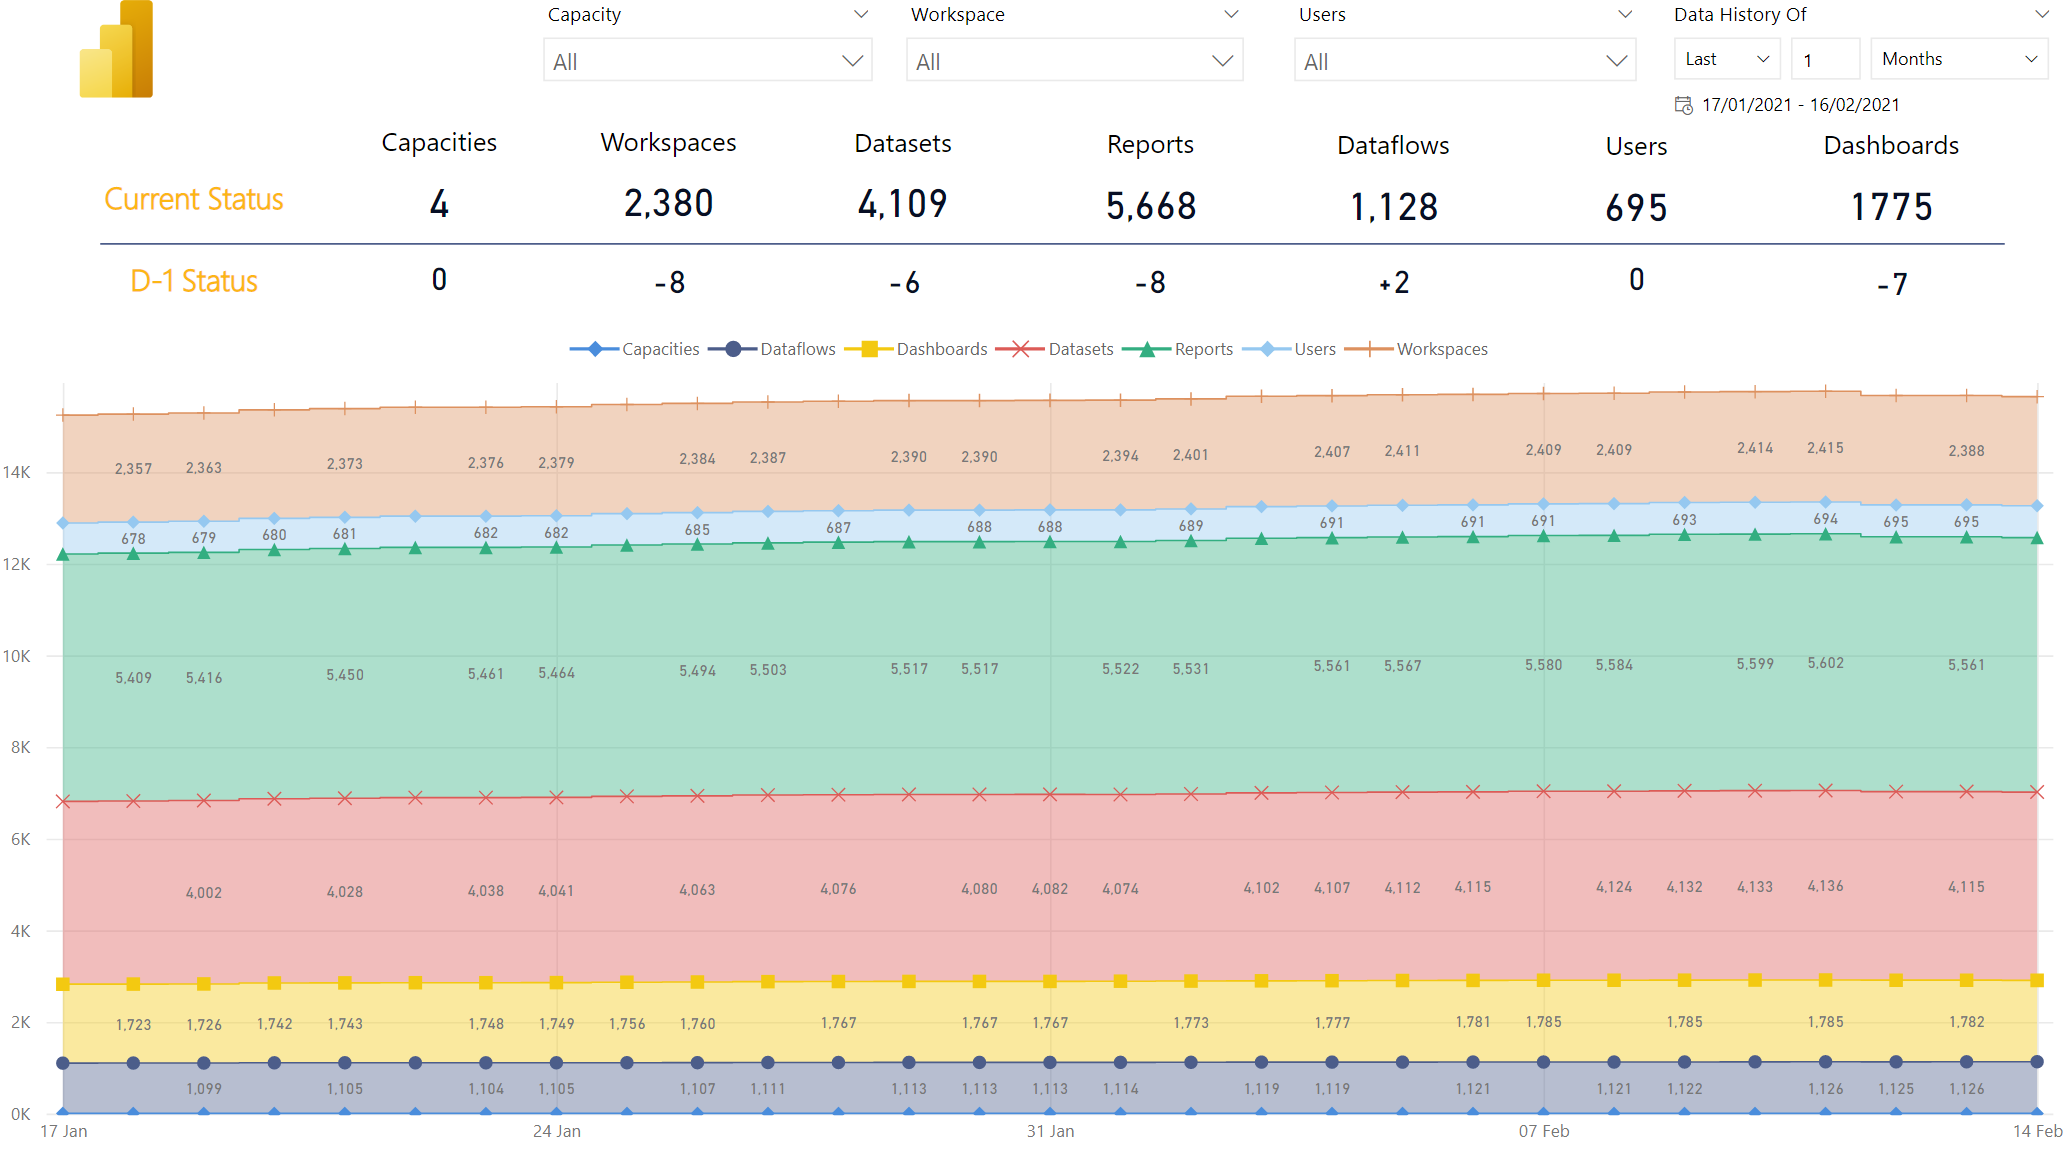Click the Users data label 678
Screen dimensions: 2068x1157
(x=133, y=539)
